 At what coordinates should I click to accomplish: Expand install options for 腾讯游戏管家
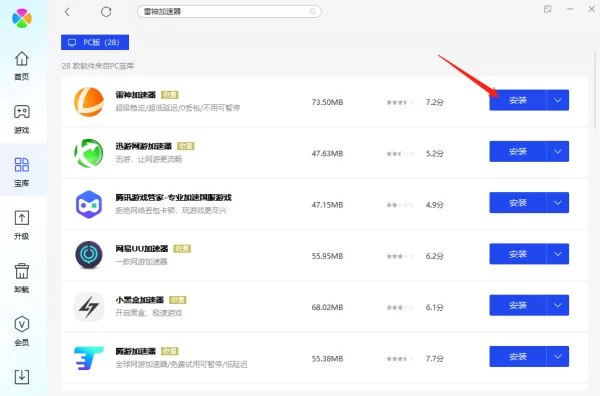click(558, 203)
